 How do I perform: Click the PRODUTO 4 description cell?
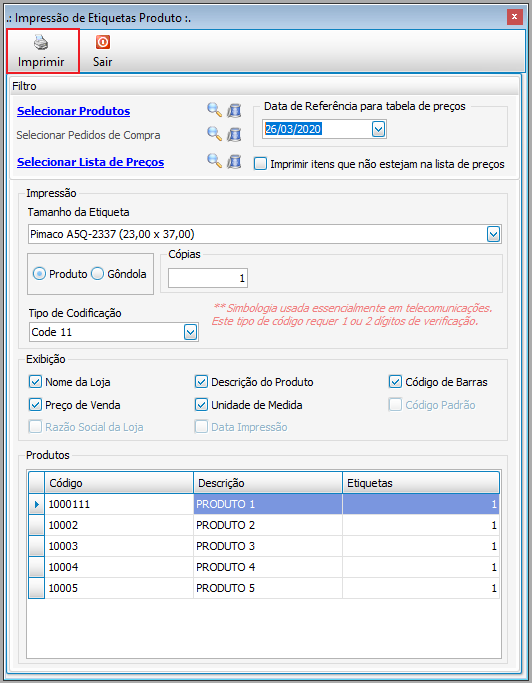coord(268,567)
